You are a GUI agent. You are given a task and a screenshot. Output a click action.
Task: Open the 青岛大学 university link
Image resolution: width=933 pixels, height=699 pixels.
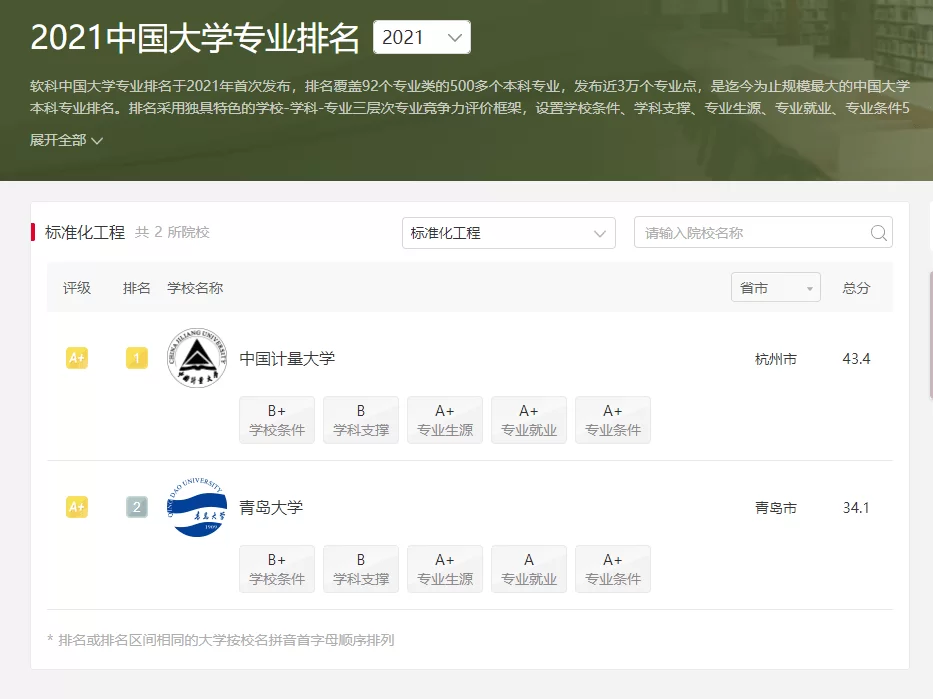point(271,507)
